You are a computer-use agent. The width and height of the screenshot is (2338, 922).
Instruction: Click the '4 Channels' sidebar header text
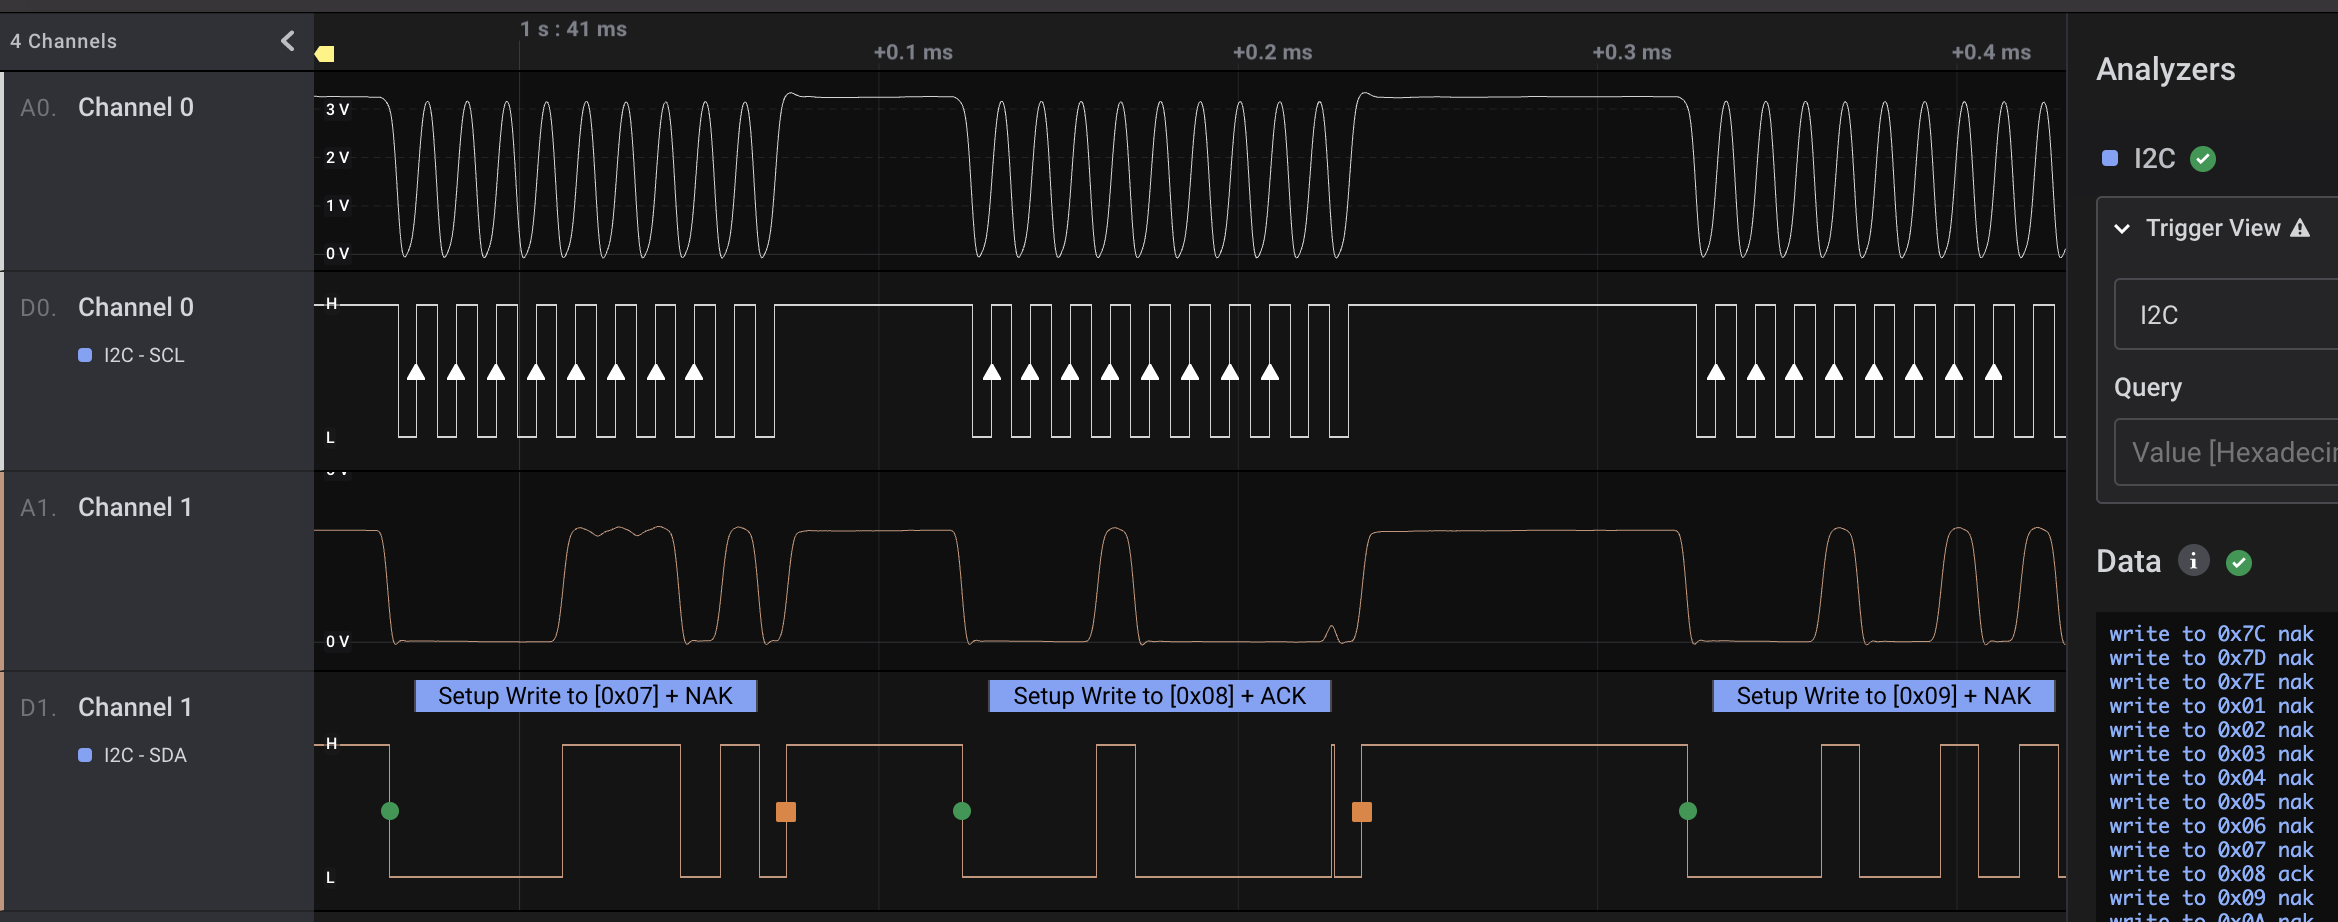[63, 41]
